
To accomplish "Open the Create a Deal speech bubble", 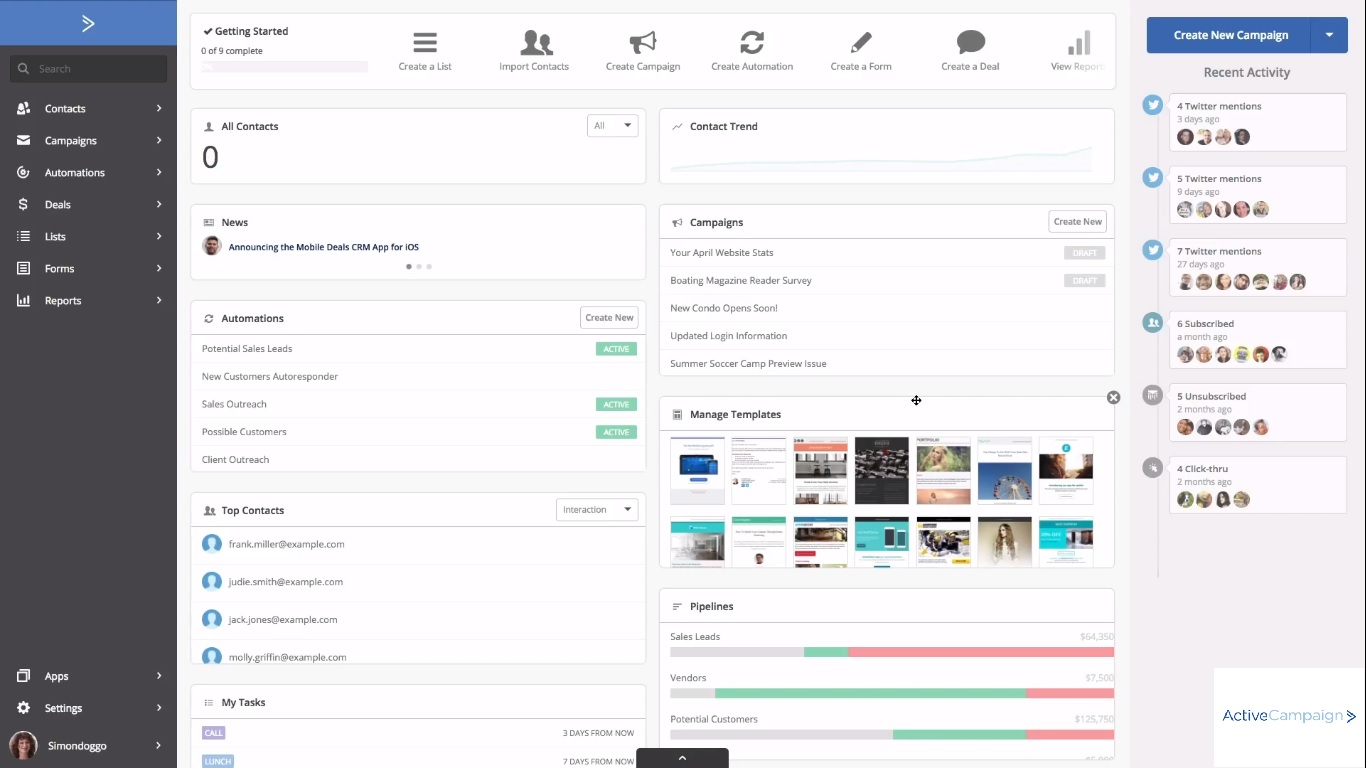I will tap(970, 43).
